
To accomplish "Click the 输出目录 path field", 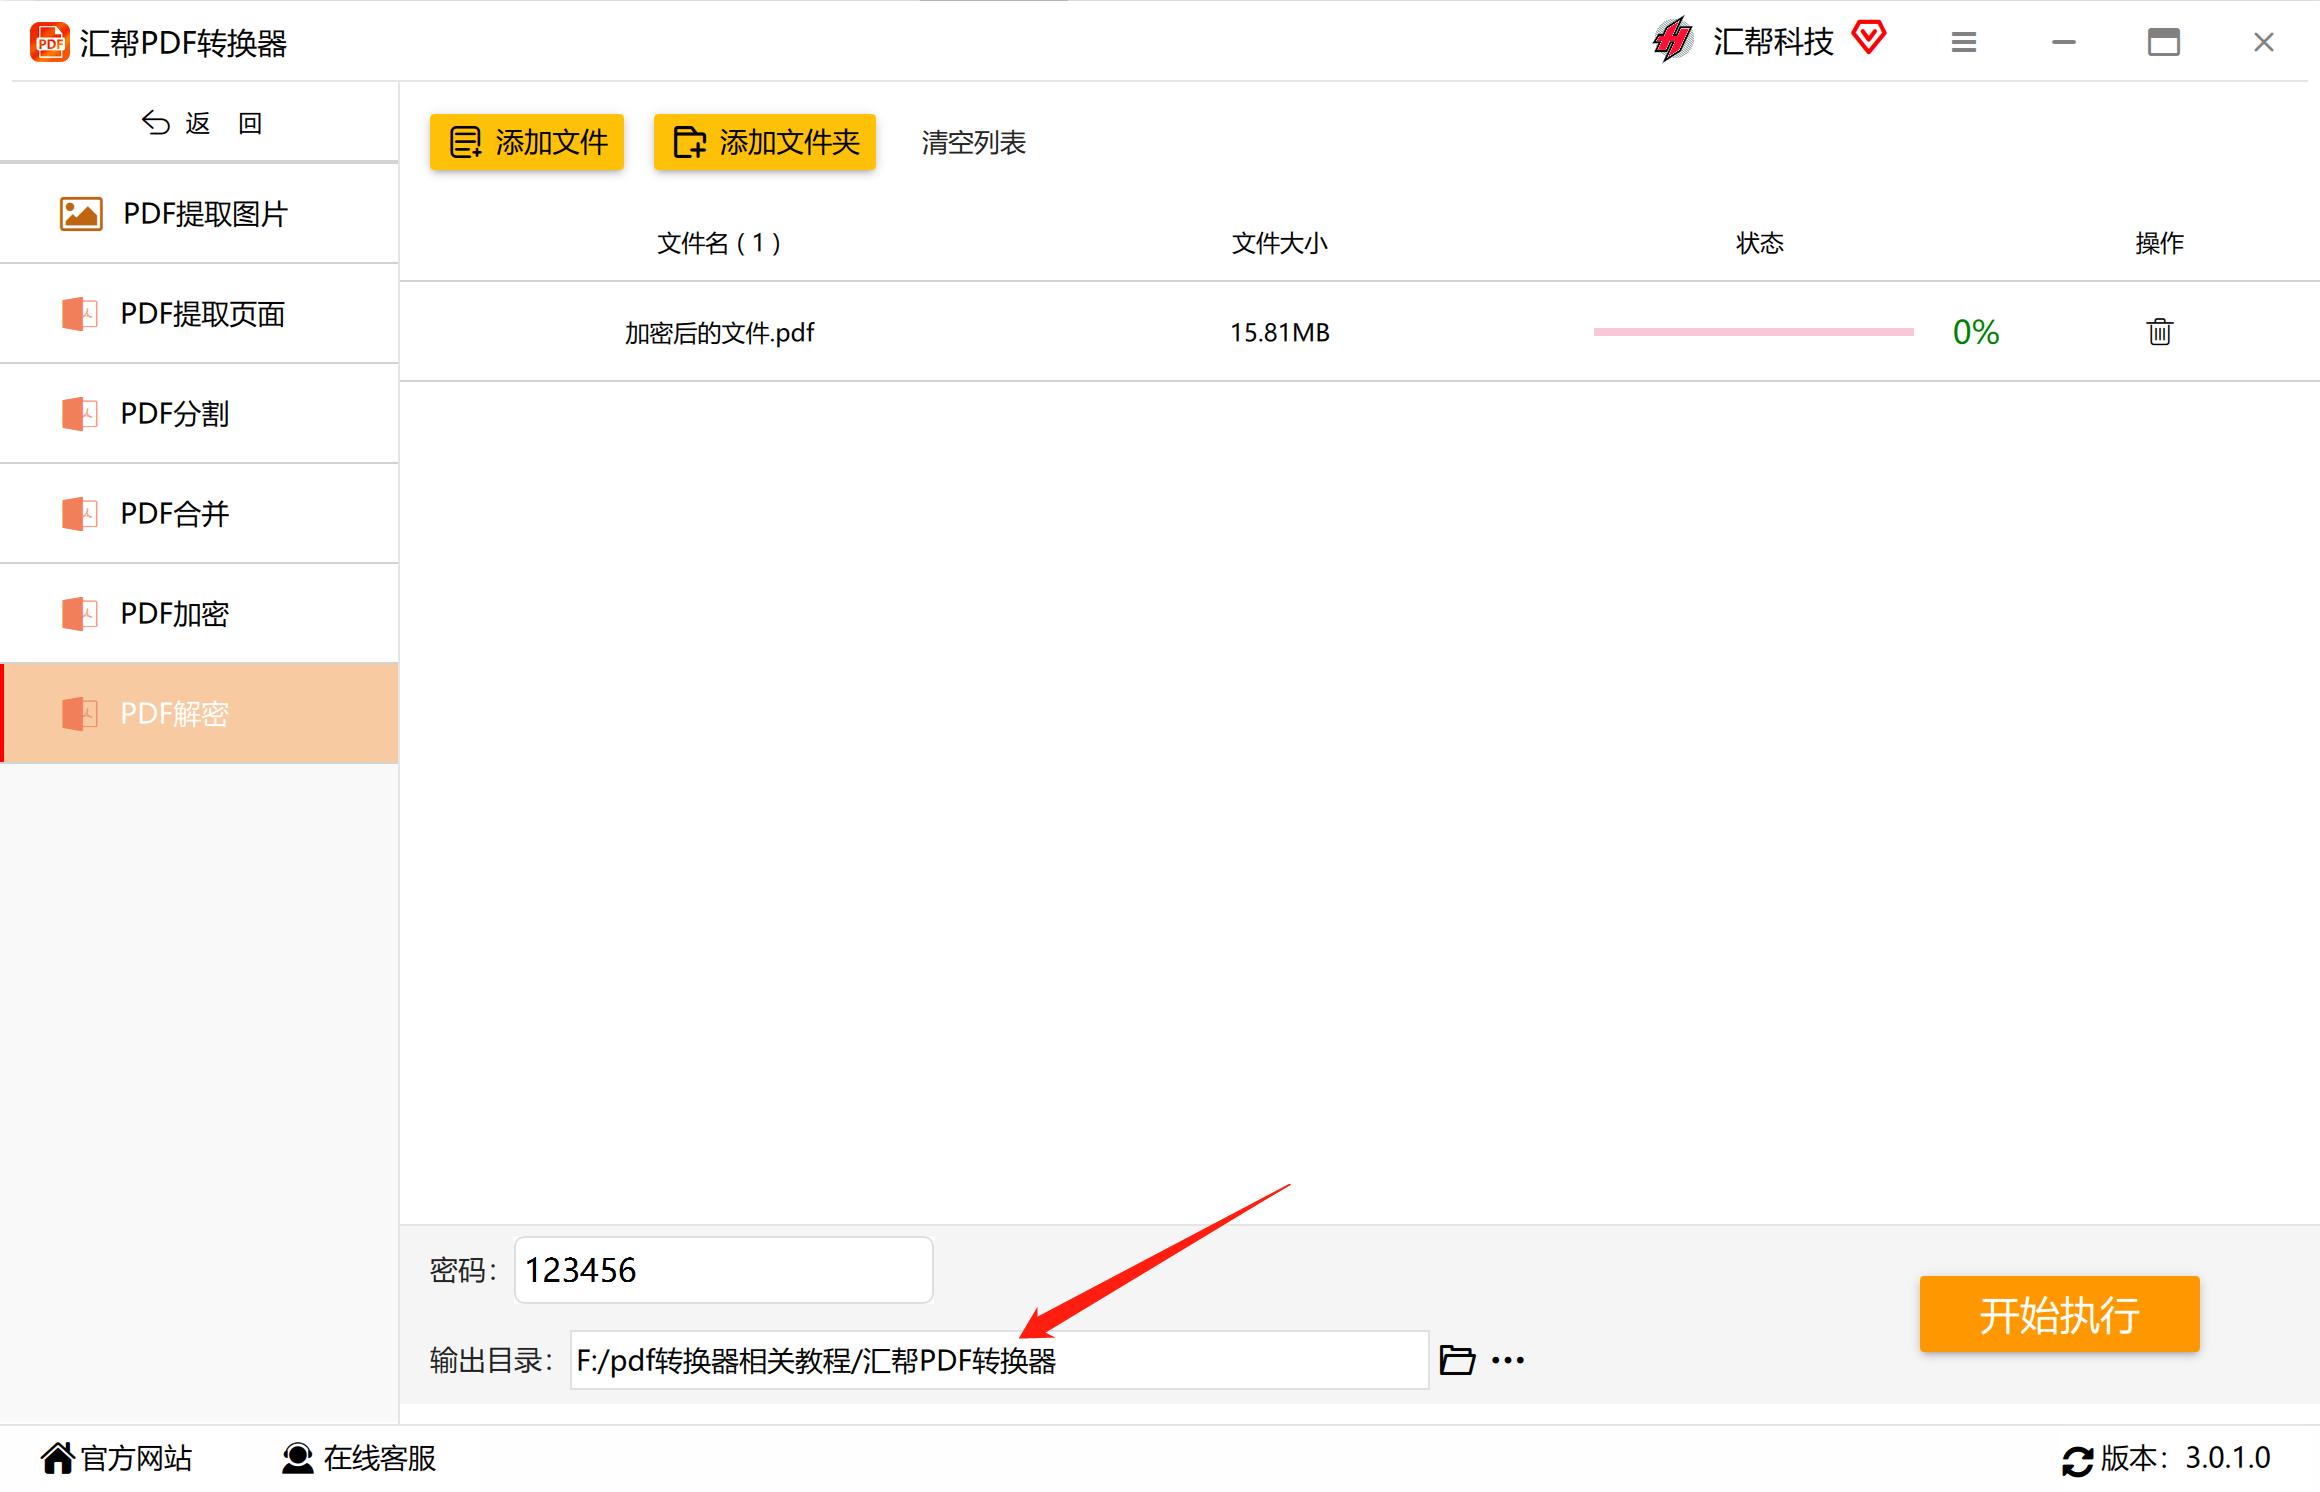I will click(x=999, y=1360).
